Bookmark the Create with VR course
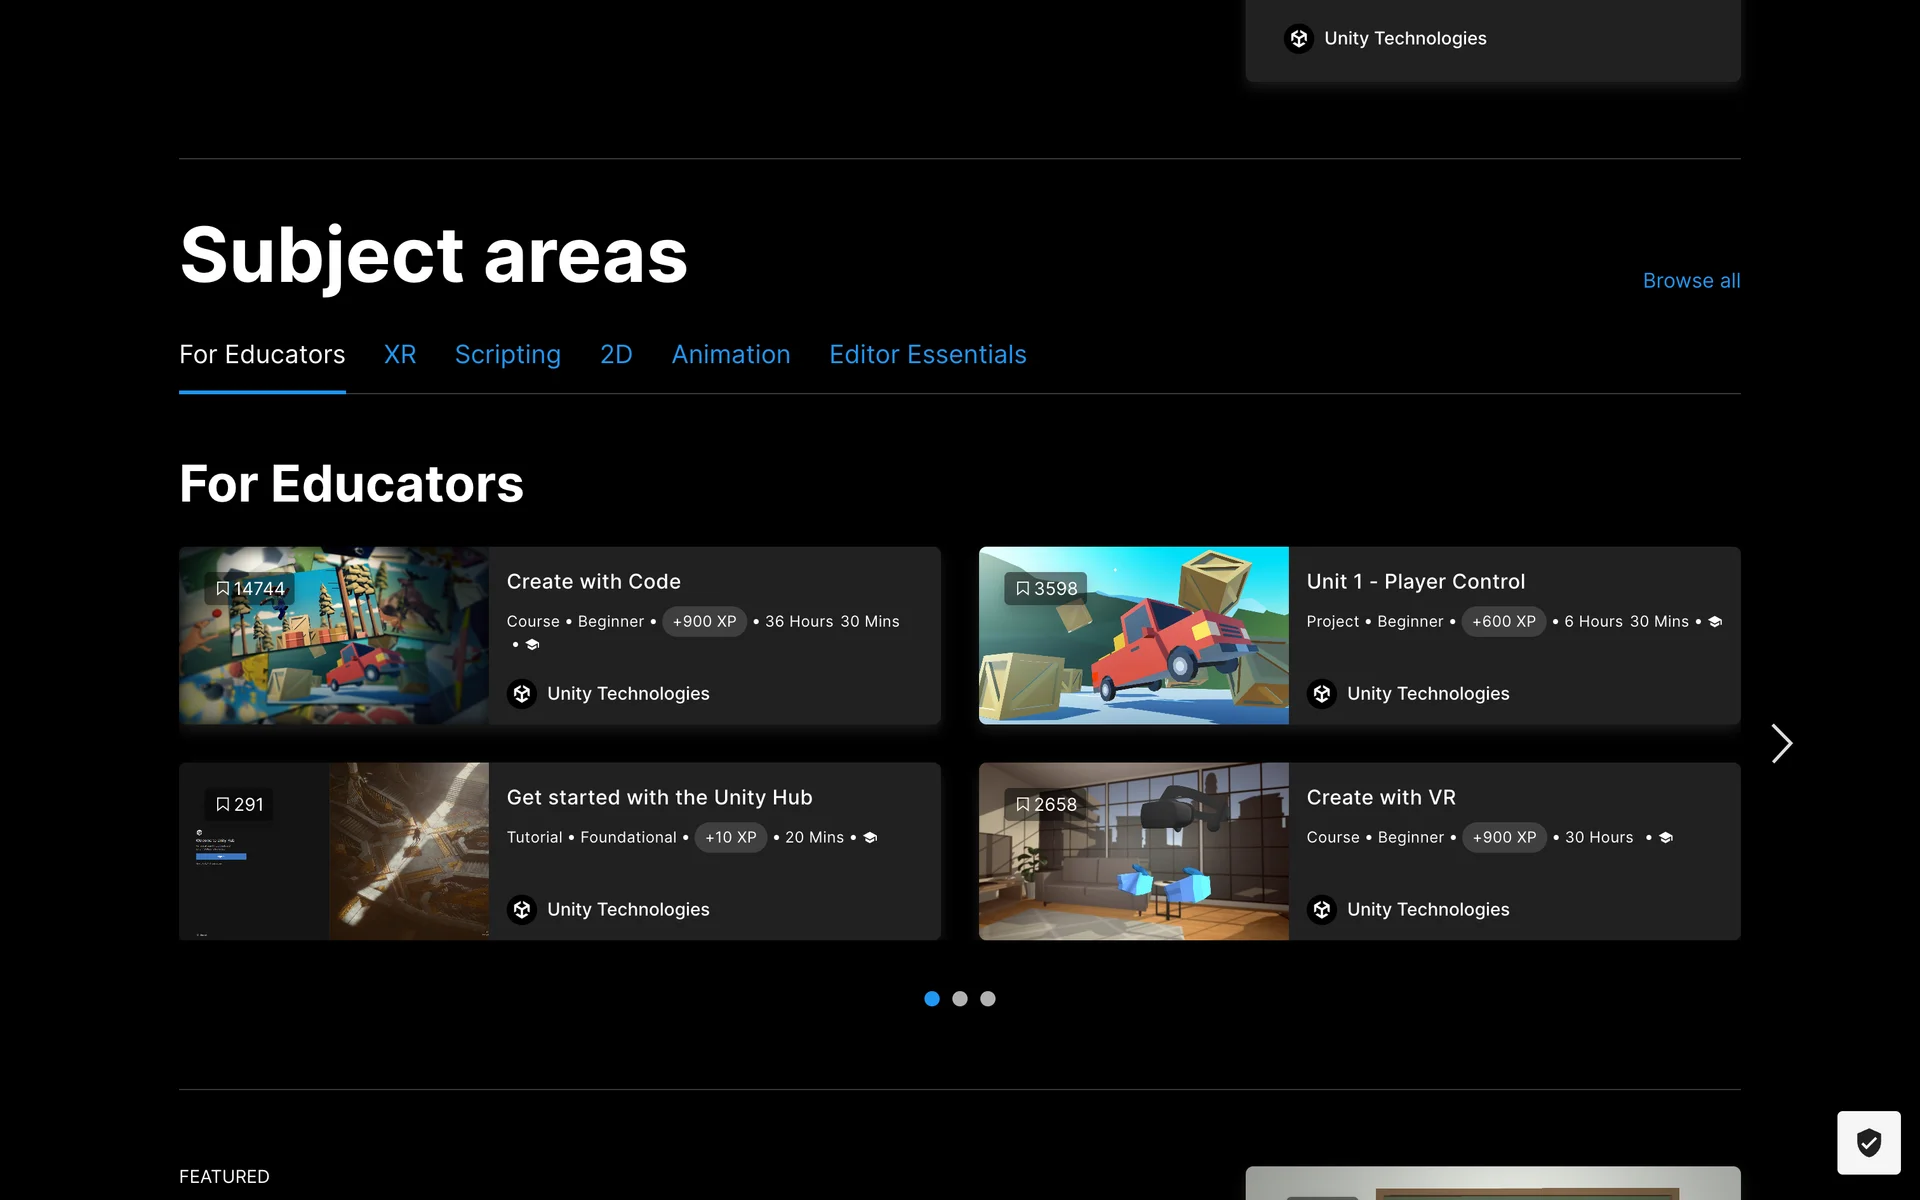This screenshot has height=1200, width=1920. coord(1022,805)
